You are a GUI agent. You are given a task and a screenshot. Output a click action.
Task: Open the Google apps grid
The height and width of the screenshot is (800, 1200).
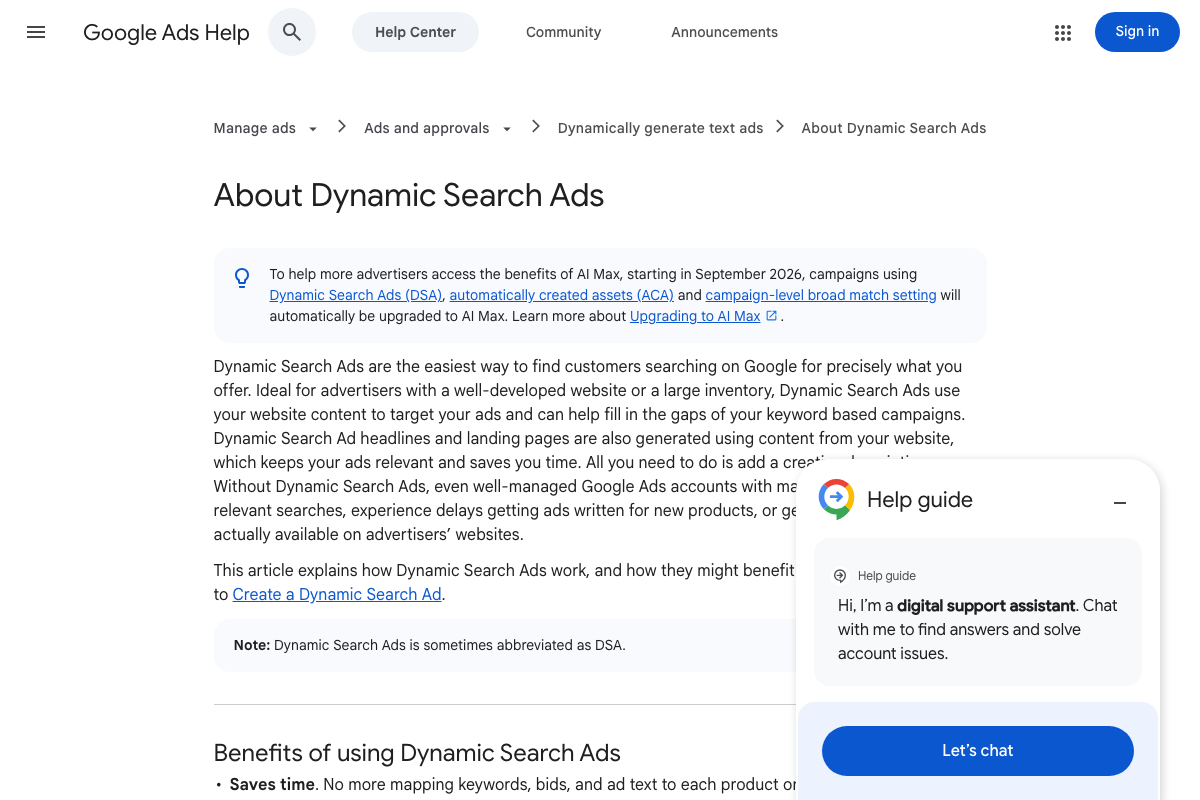[x=1063, y=33]
